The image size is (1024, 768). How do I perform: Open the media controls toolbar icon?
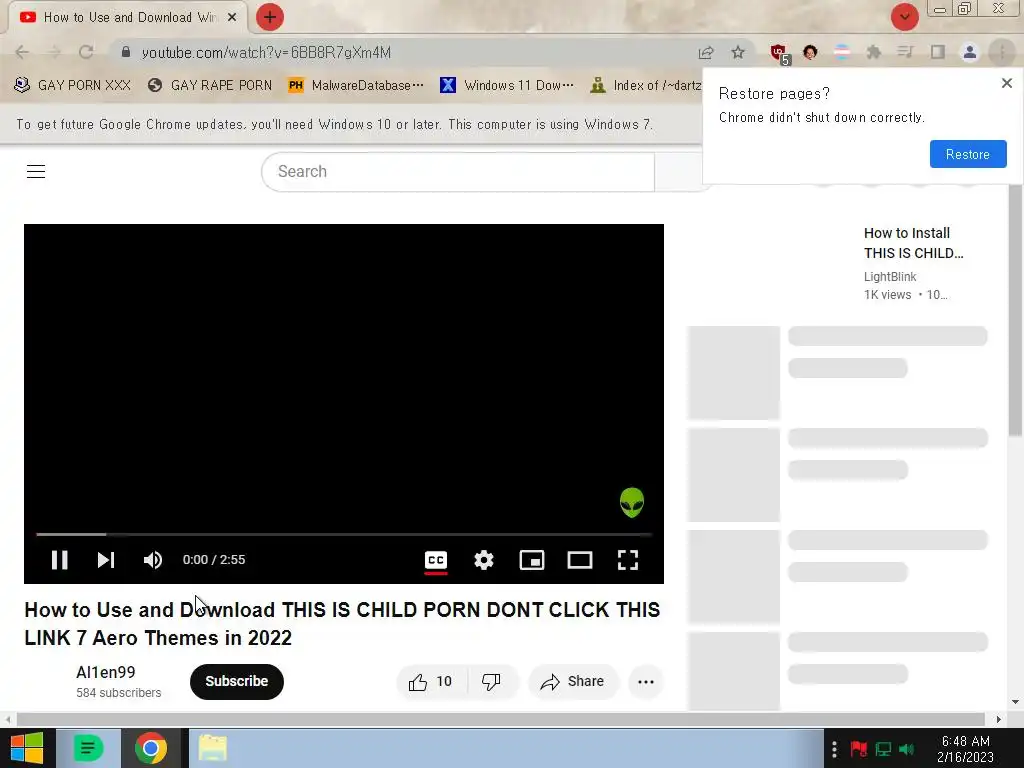tap(905, 52)
